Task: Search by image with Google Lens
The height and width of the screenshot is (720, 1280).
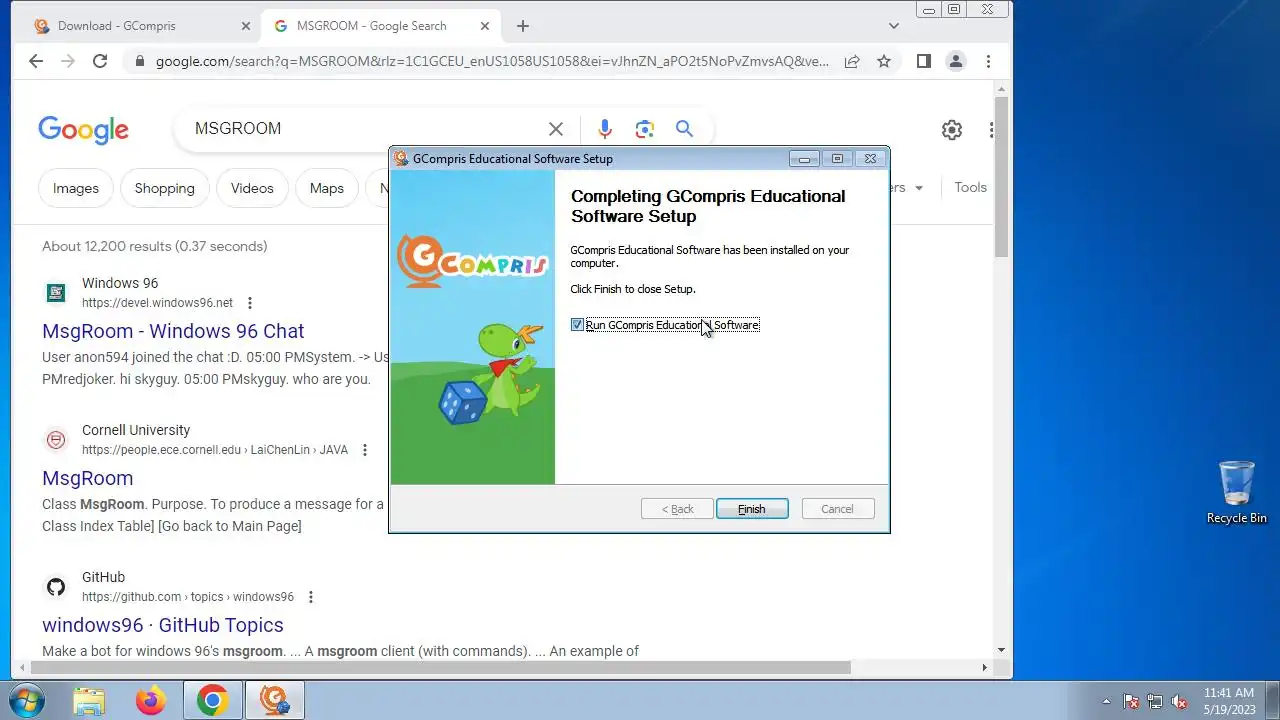Action: tap(645, 129)
